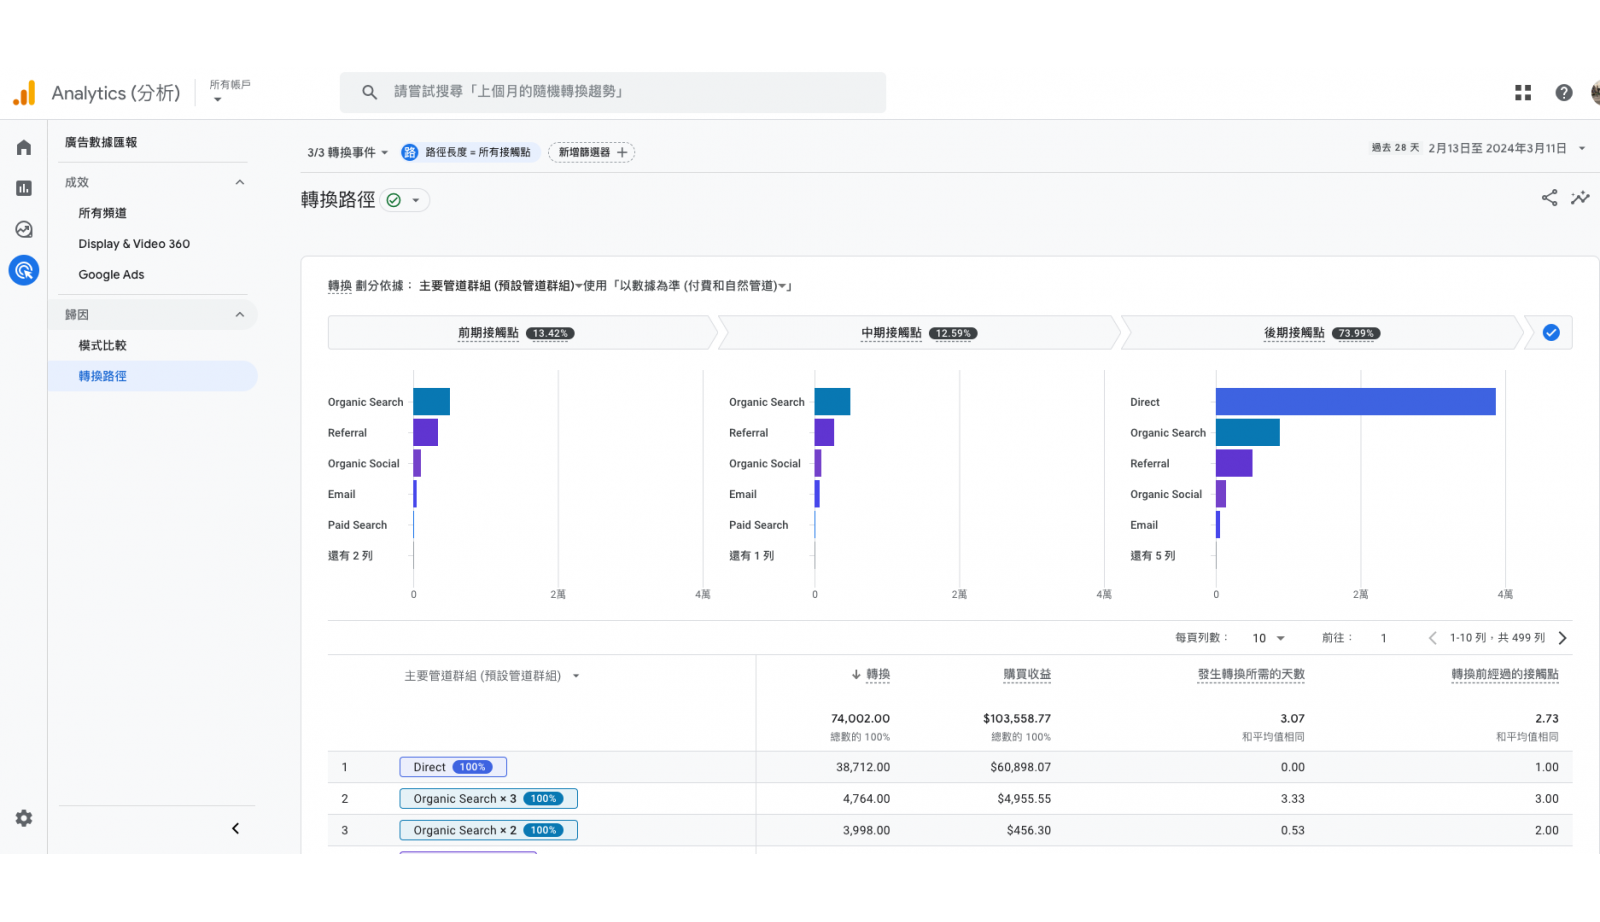Viewport: 1600px width, 922px height.
Task: Click the 路徑長度 = 所有接觸點 filter chip
Action: [471, 152]
